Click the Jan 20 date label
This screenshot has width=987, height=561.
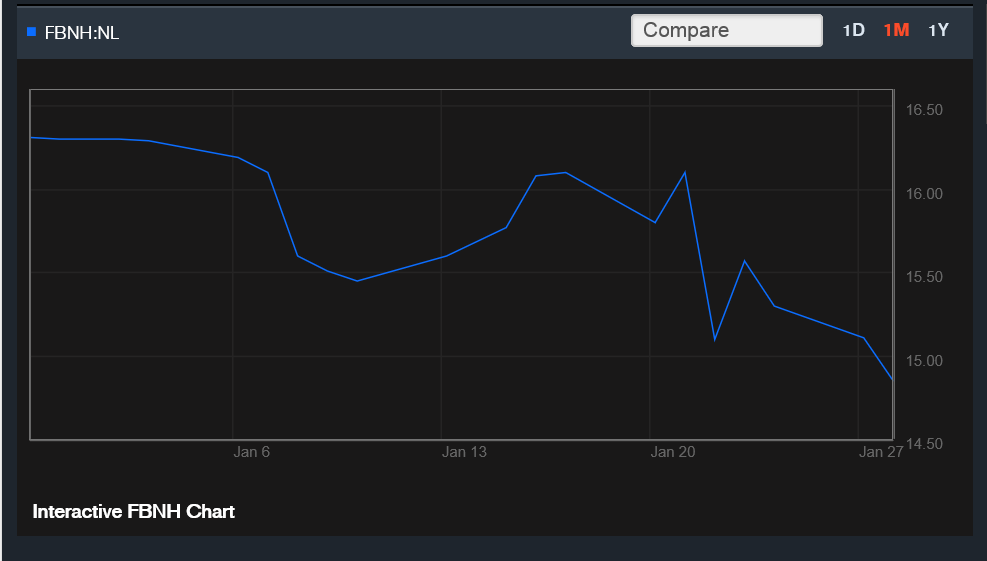pos(672,452)
